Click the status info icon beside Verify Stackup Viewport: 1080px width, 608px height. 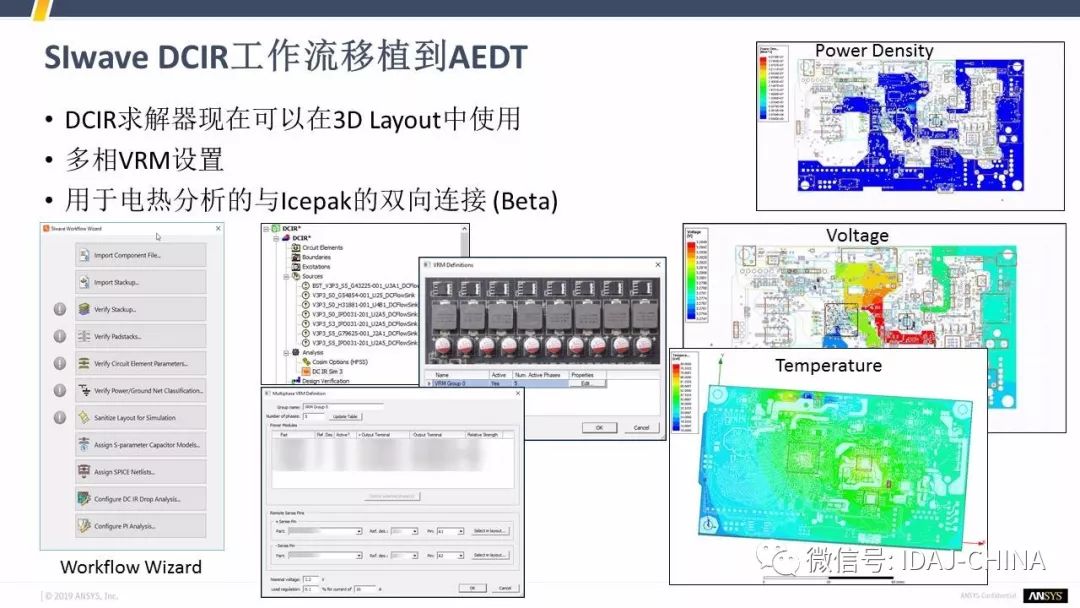60,309
